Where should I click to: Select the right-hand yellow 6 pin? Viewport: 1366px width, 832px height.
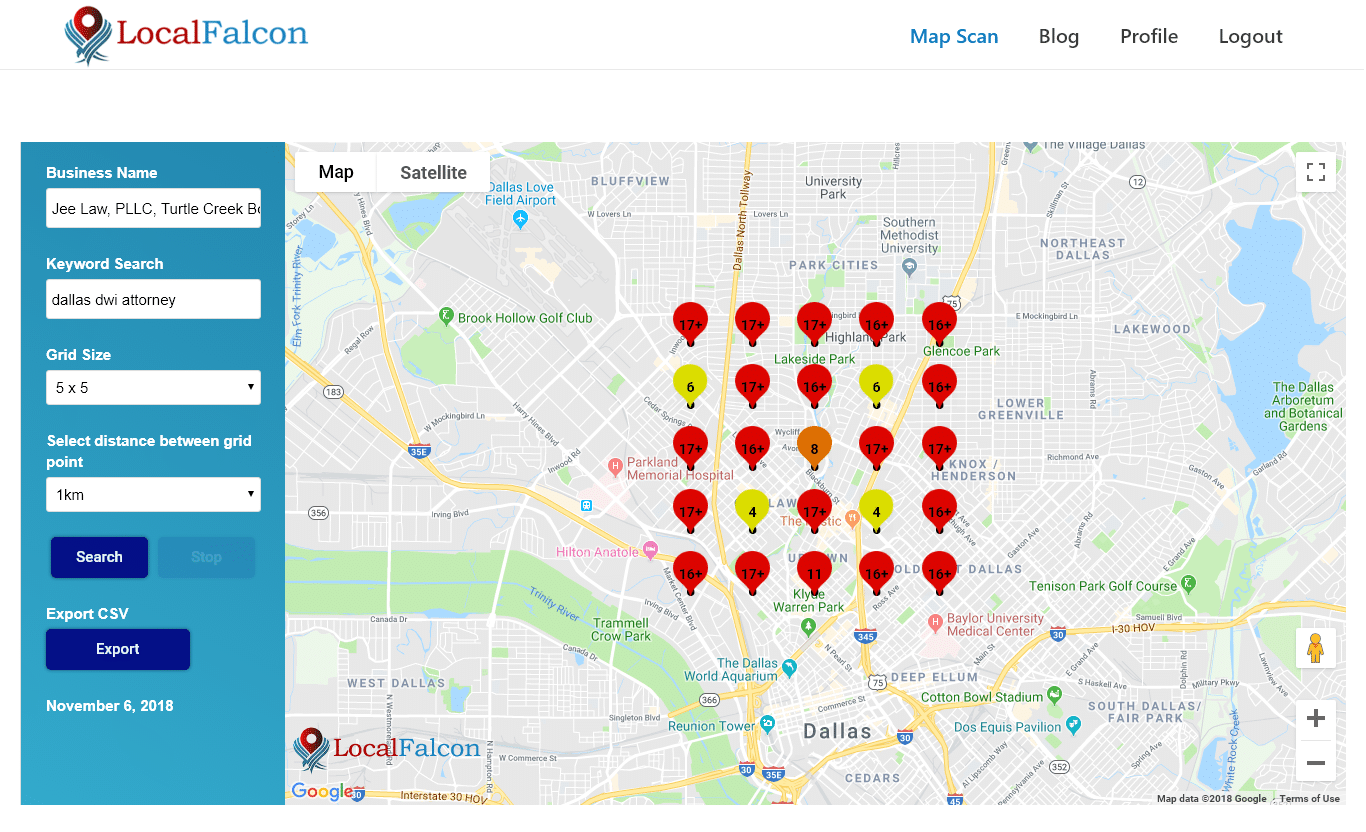(876, 385)
